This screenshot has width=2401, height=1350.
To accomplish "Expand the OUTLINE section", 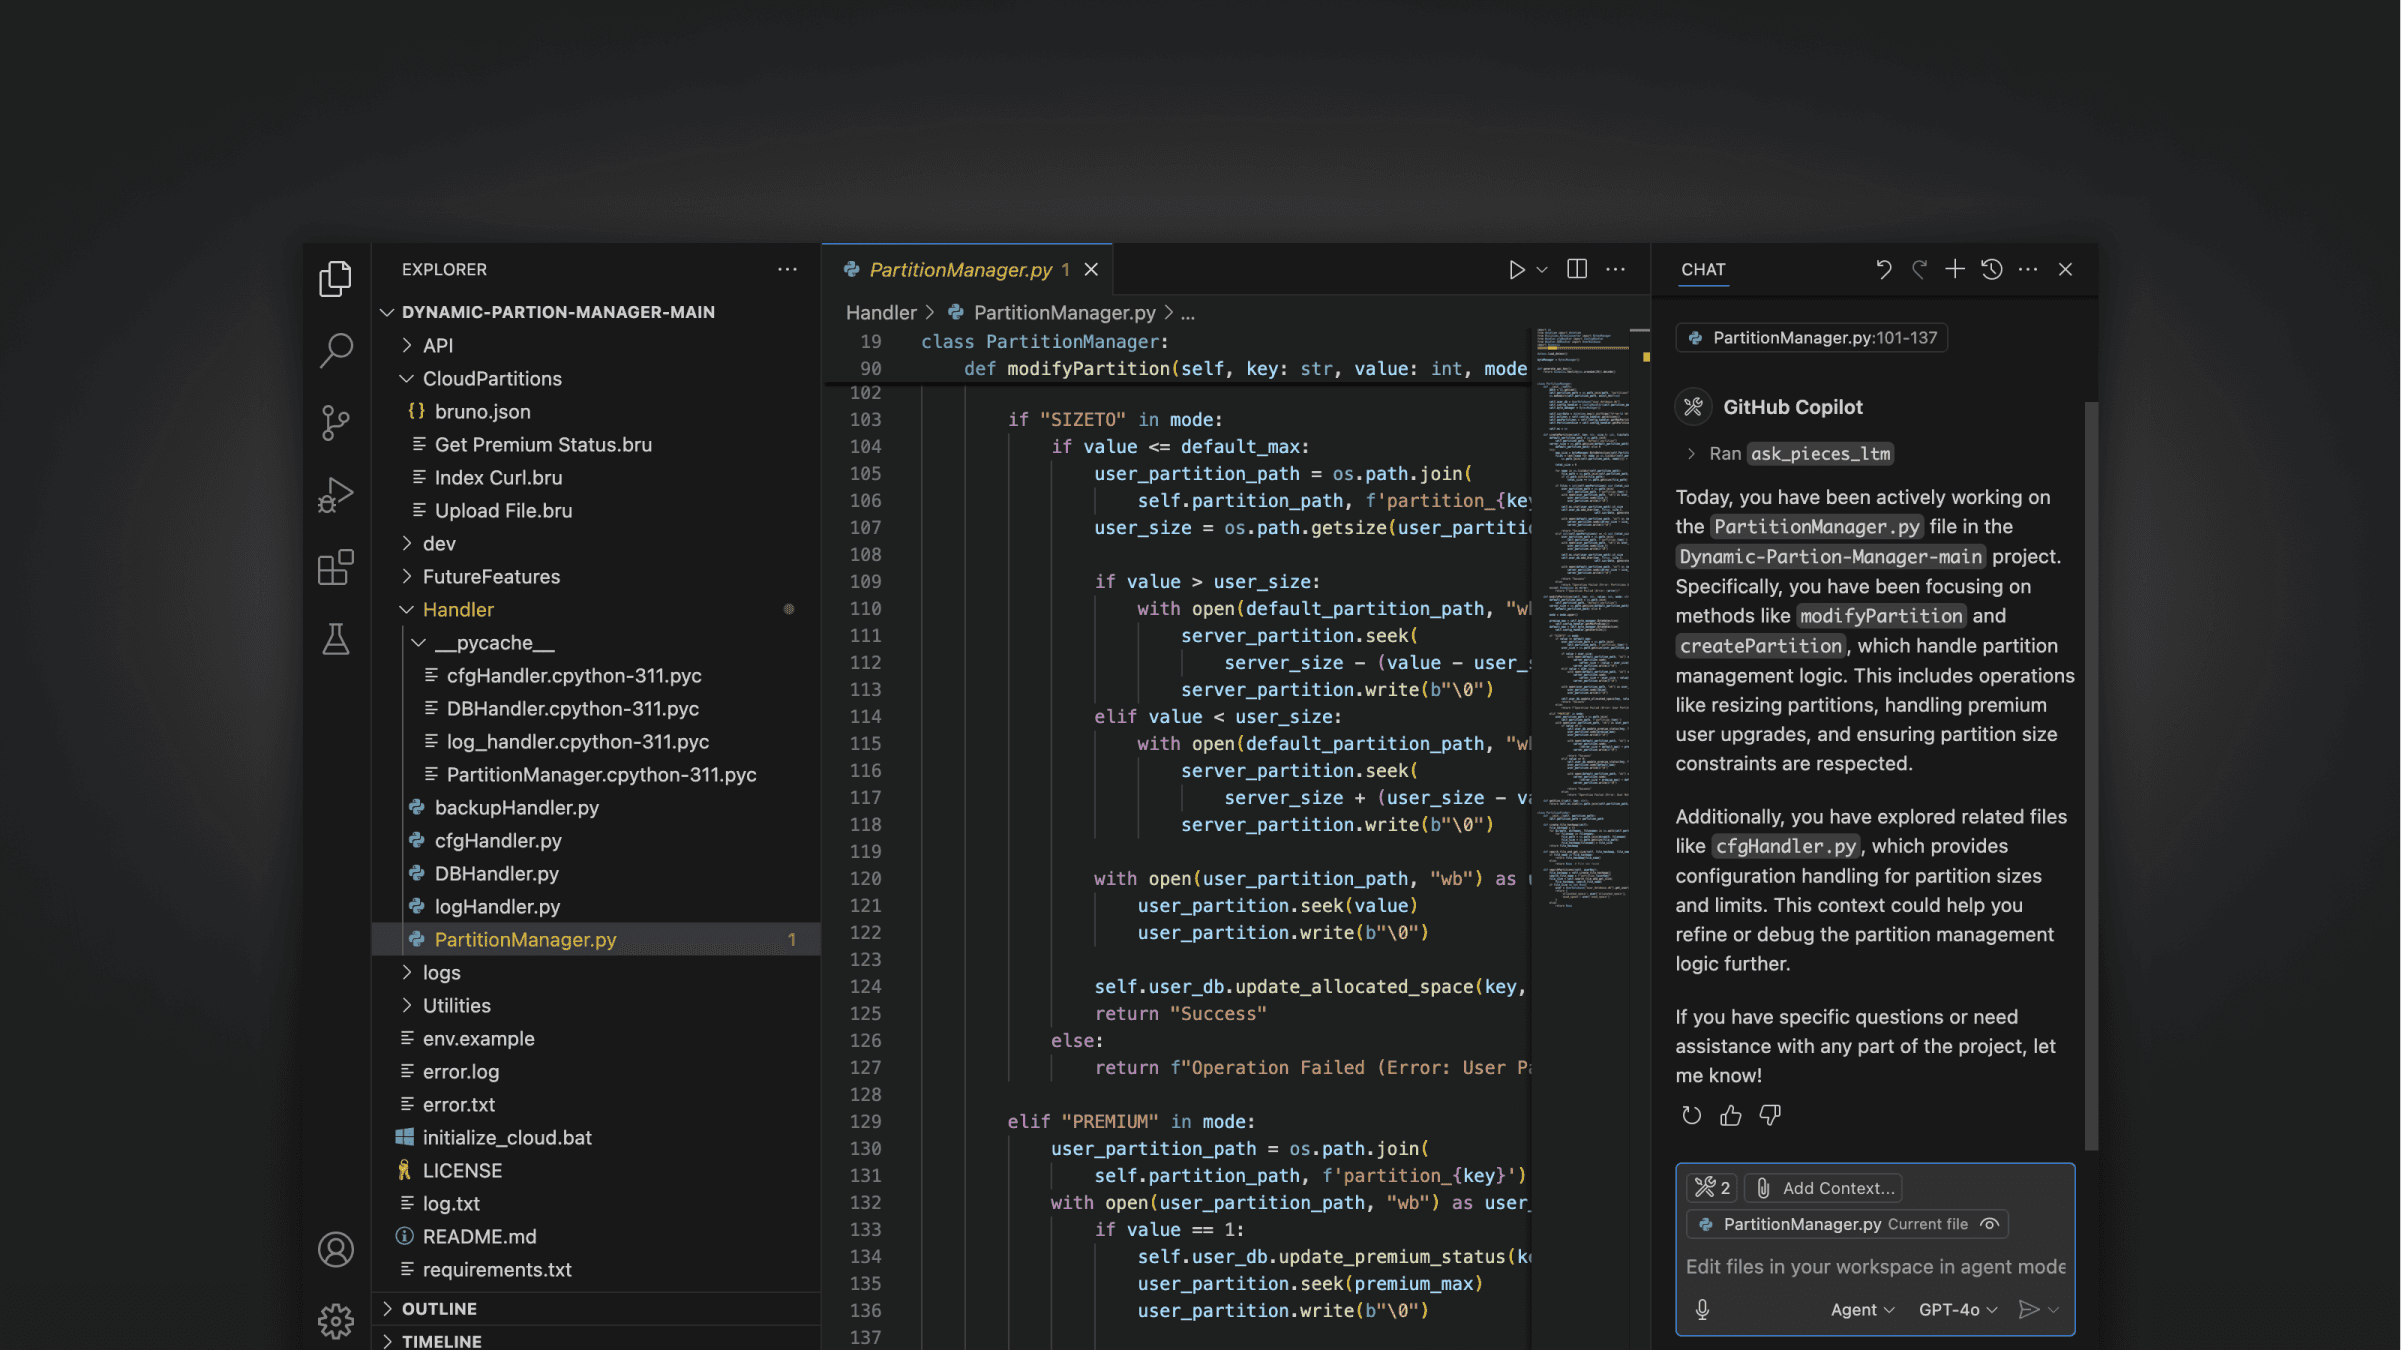I will 439,1309.
